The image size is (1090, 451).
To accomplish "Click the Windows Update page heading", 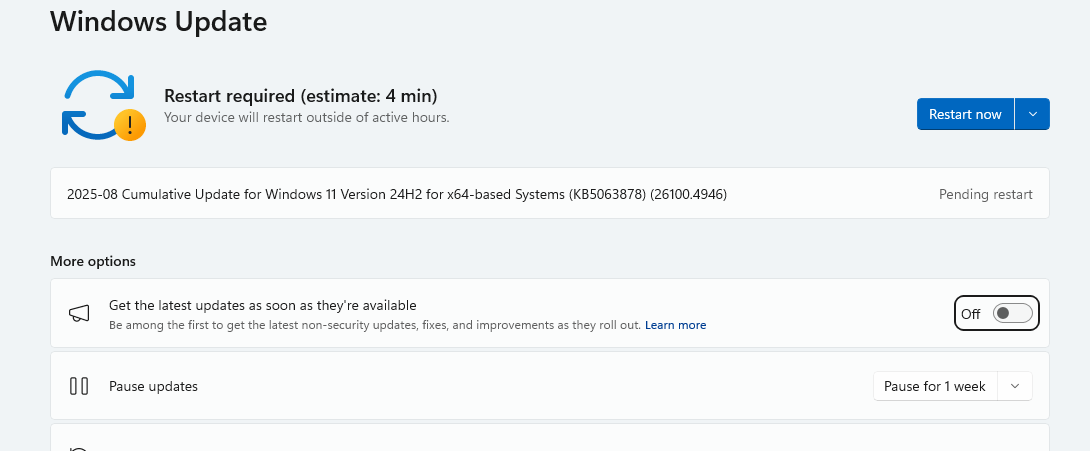I will pos(159,21).
